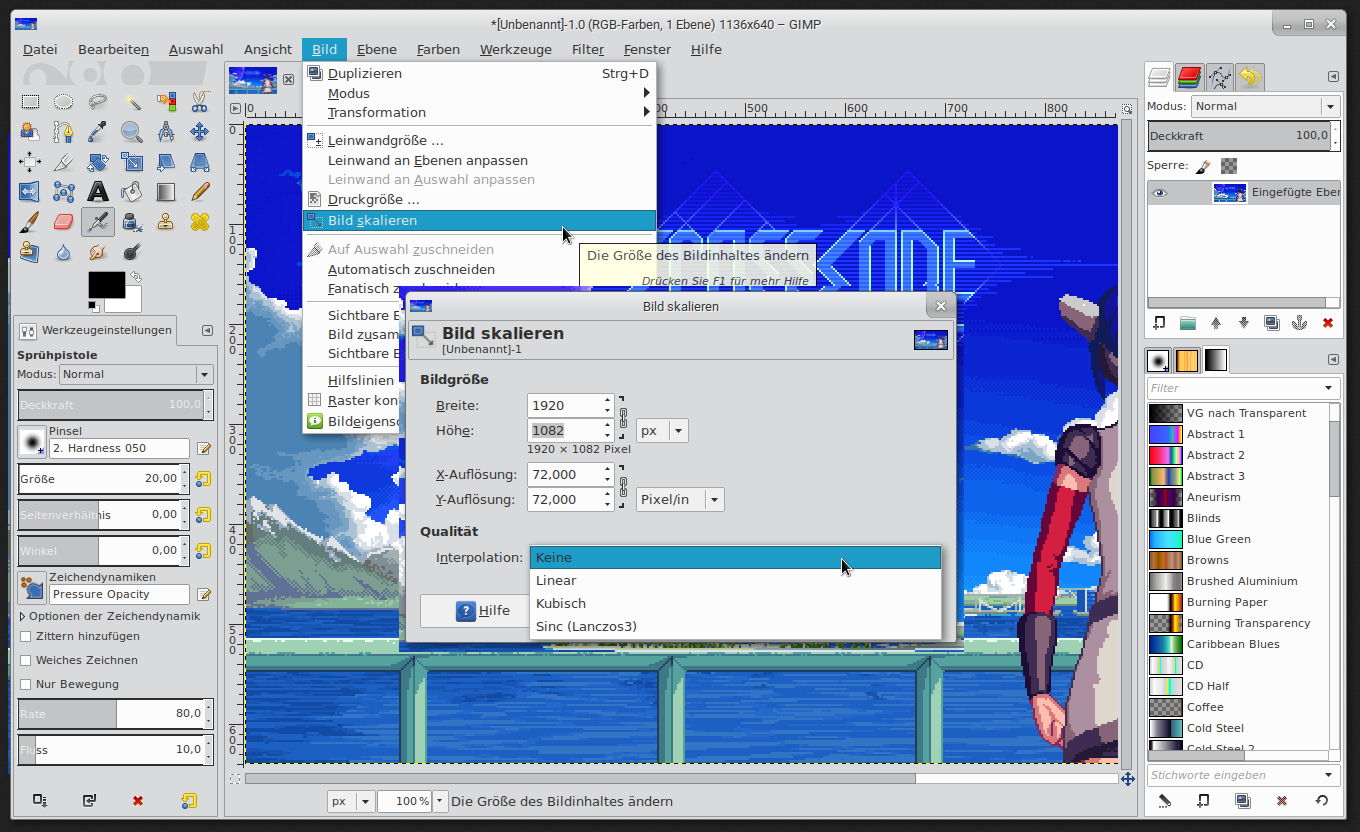
Task: Select the Paintbrush tool
Action: click(30, 221)
